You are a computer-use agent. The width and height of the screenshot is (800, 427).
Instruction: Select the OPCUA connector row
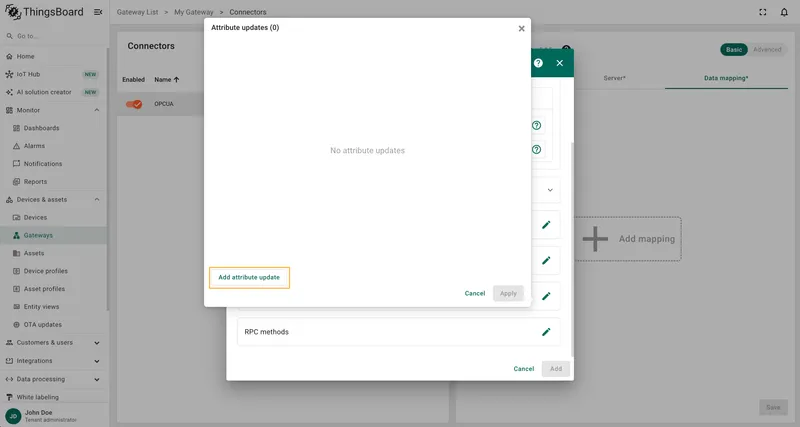pos(161,104)
